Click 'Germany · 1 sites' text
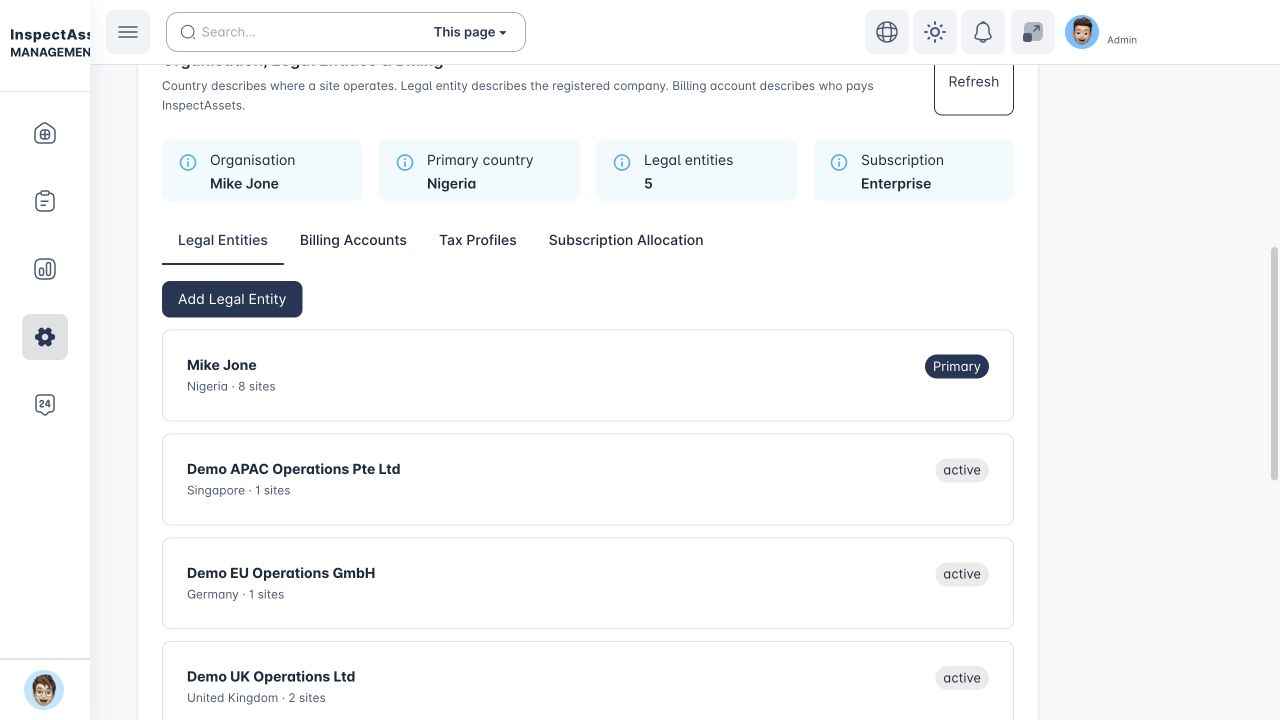Viewport: 1280px width, 720px height. 235,594
